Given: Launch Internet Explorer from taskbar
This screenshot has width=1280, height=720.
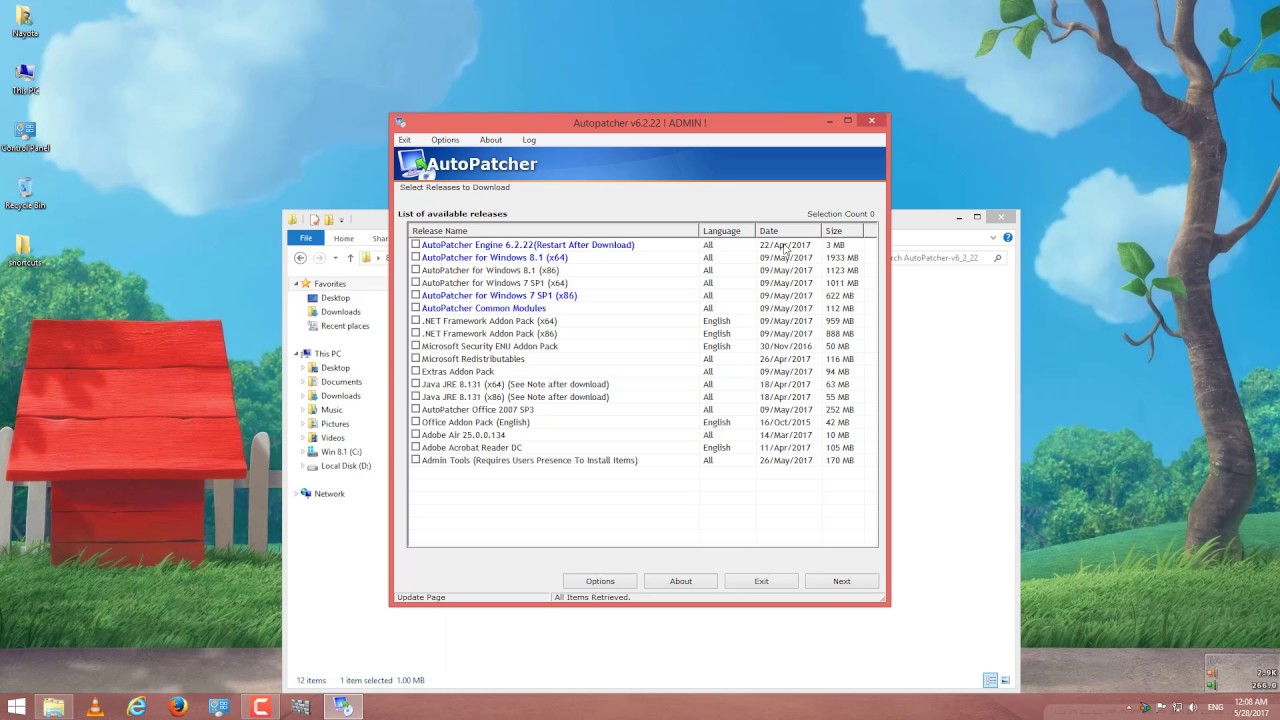Looking at the screenshot, I should click(x=136, y=707).
